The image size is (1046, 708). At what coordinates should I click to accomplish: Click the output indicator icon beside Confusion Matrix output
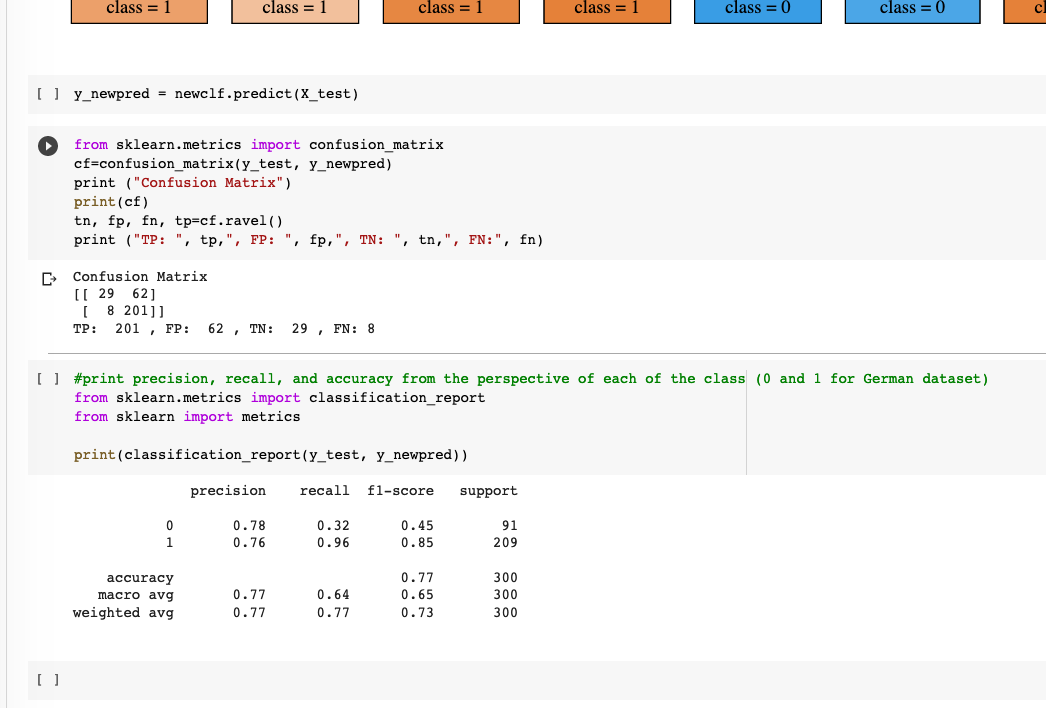click(x=47, y=277)
